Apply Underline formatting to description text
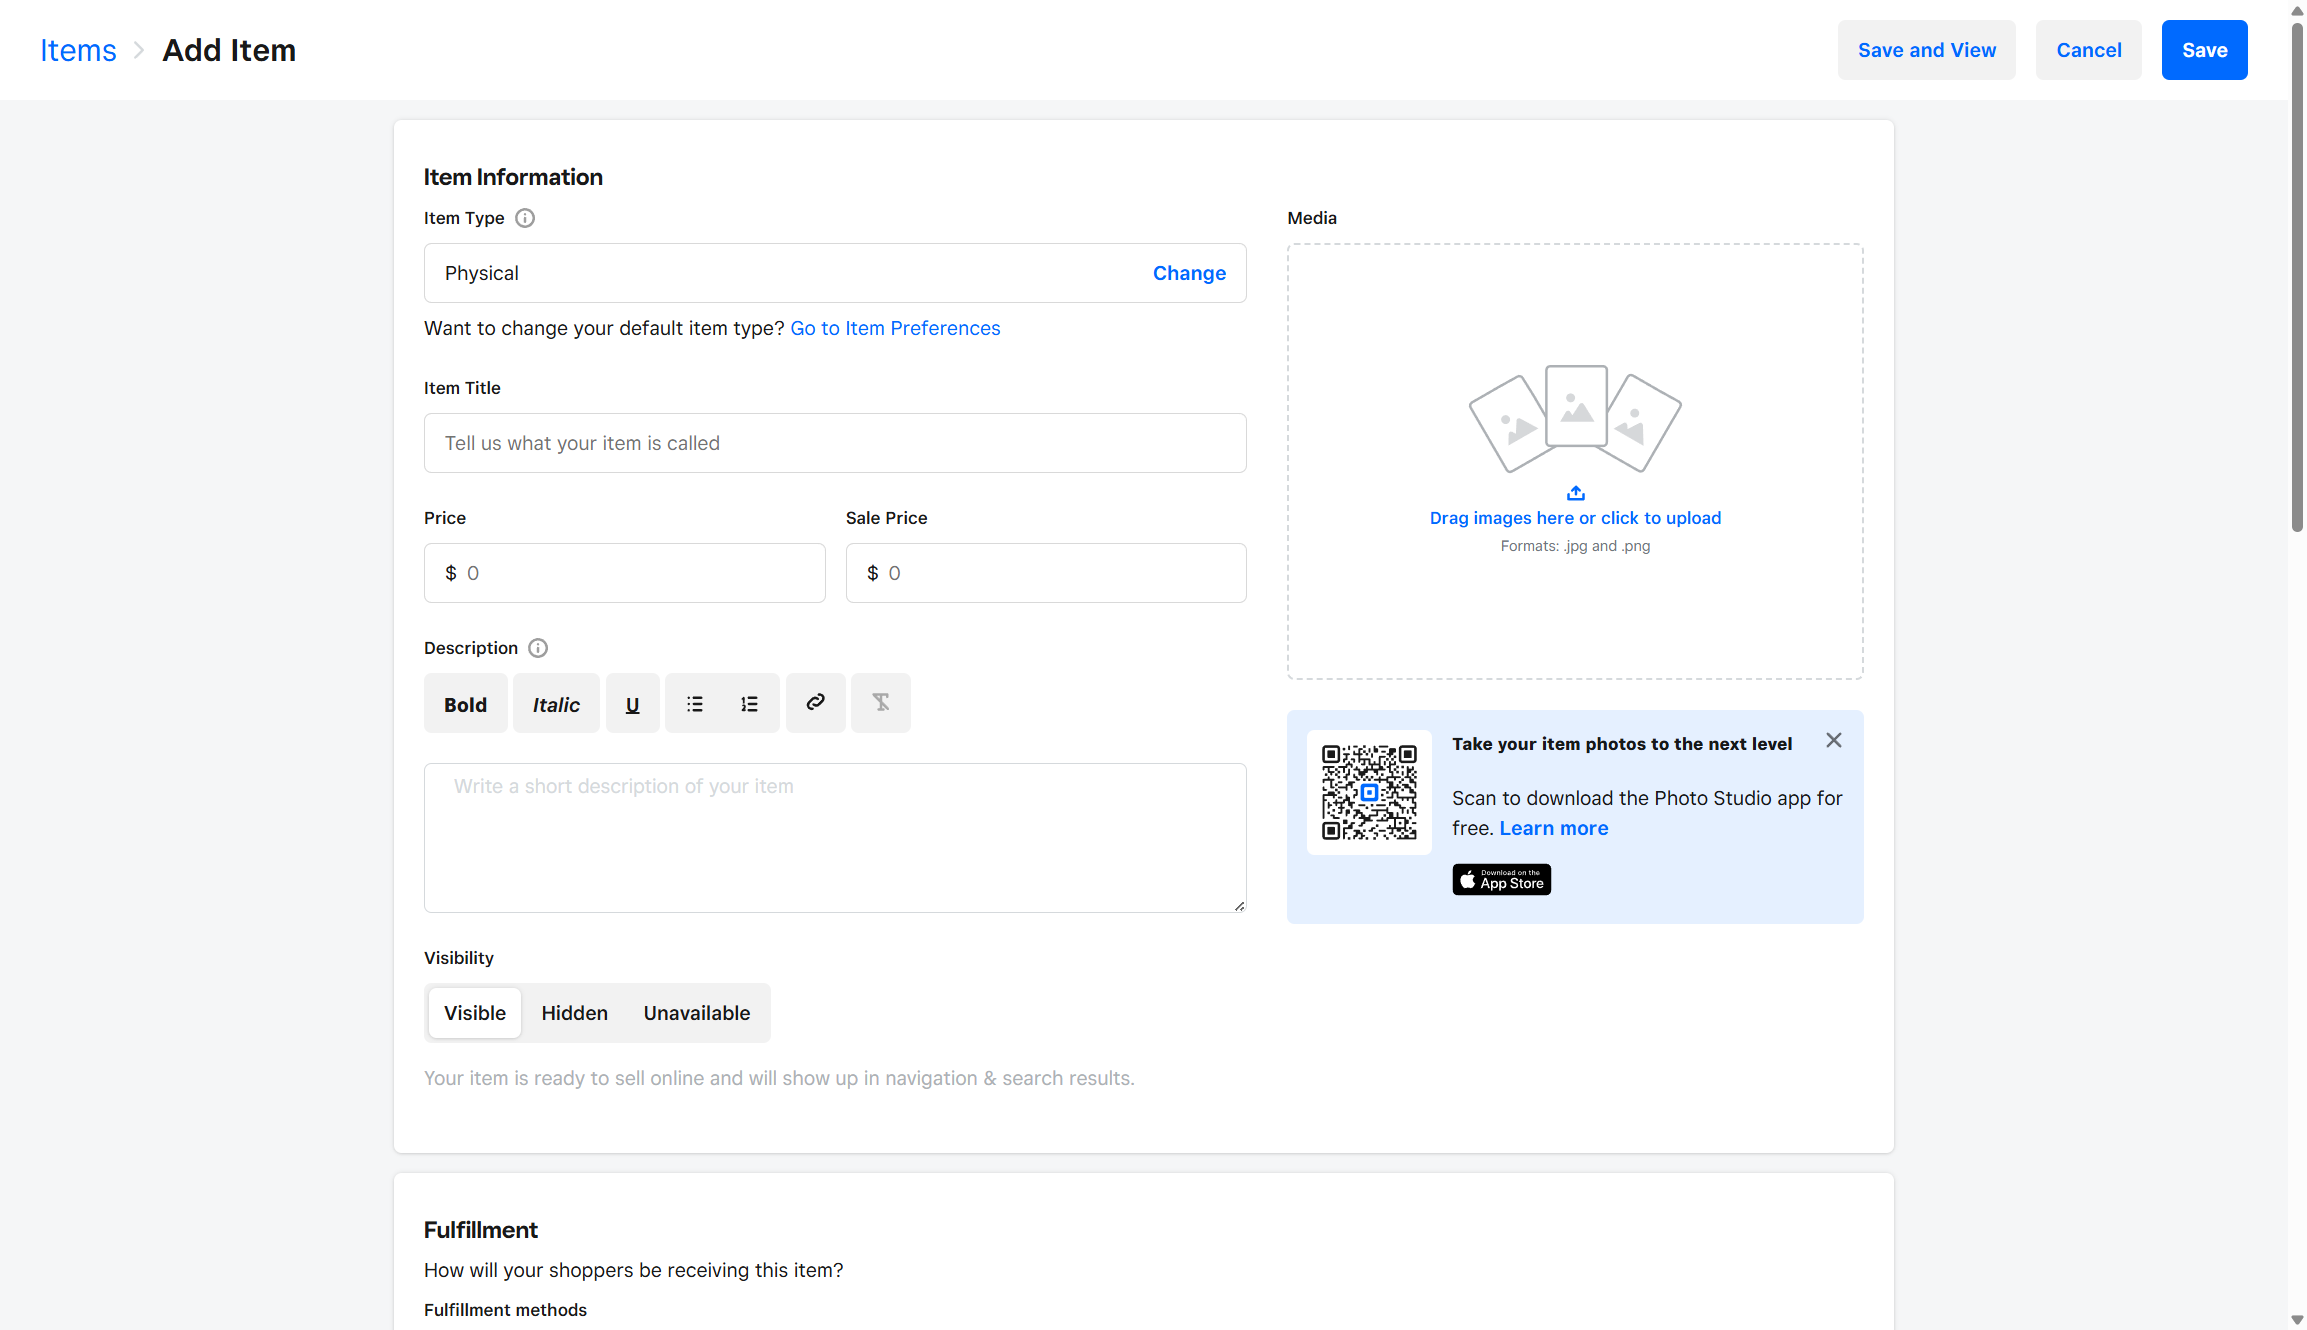Screen dimensions: 2307x1330 pyautogui.click(x=632, y=703)
